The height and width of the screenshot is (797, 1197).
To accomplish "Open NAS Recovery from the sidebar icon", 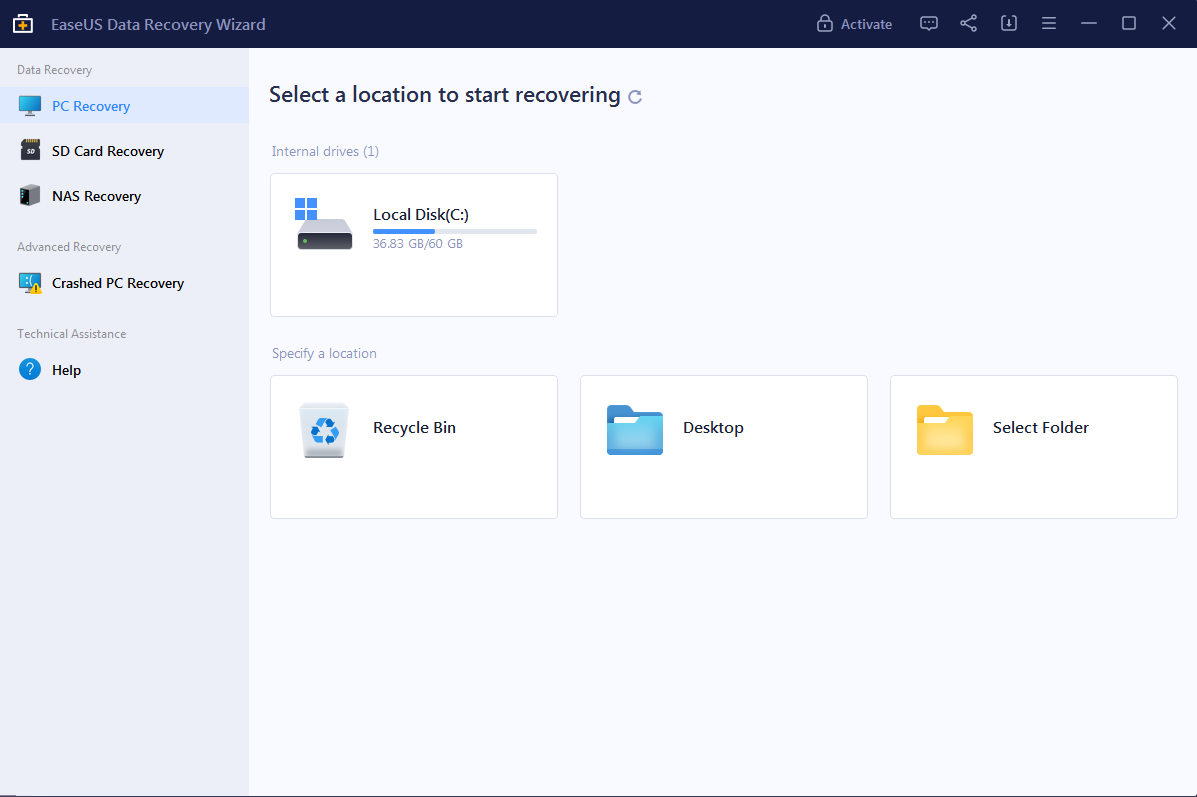I will click(x=28, y=195).
